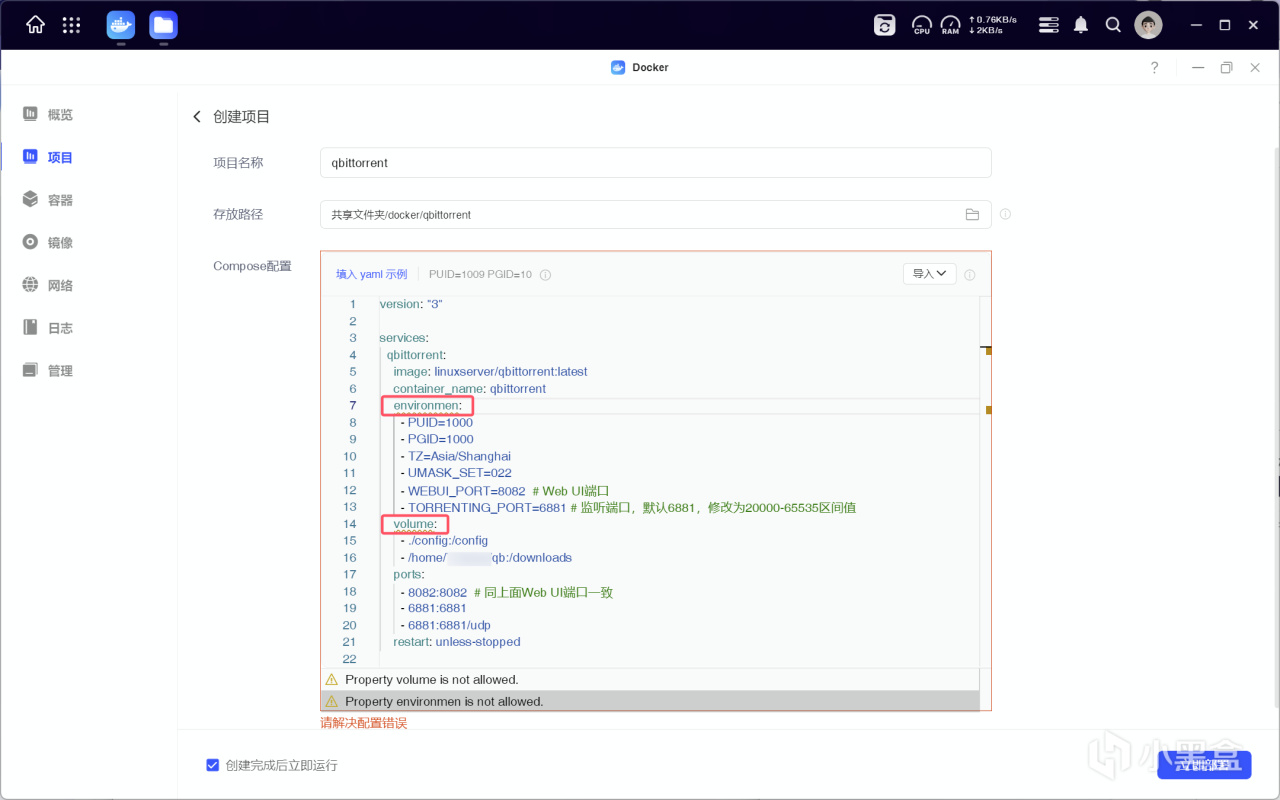
Task: Open the 容器 section
Action: (48, 200)
